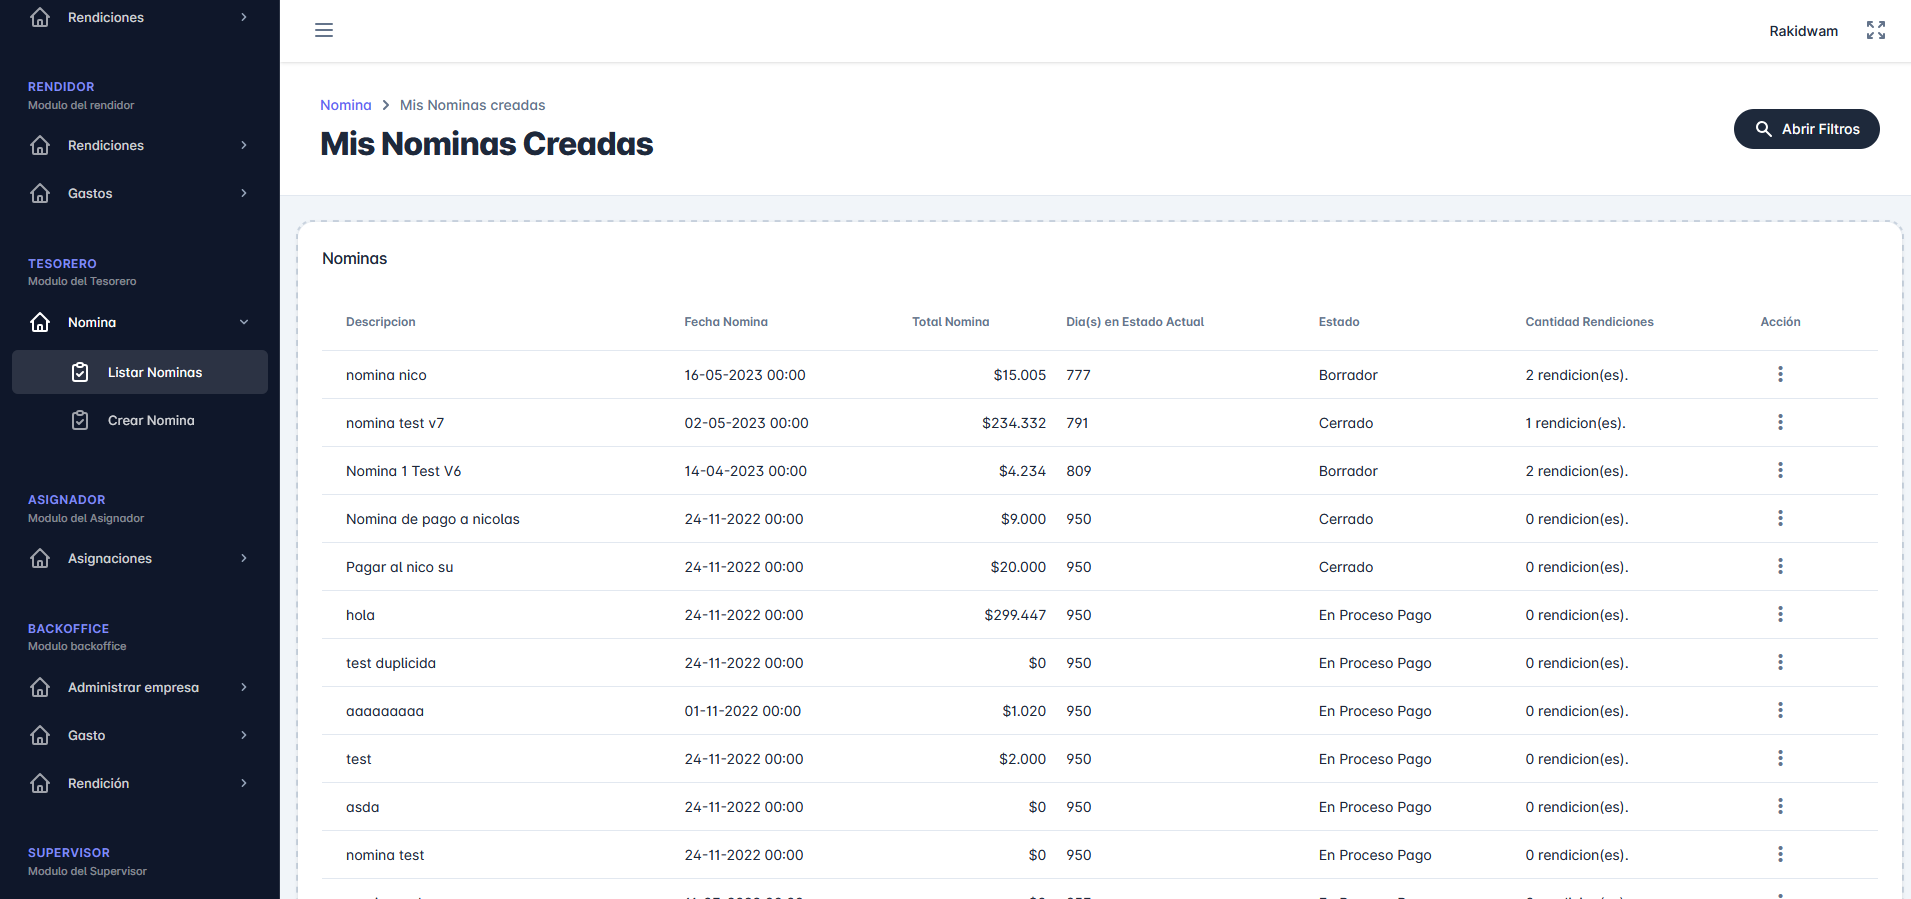Follow the Nomina breadcrumb link
Image resolution: width=1911 pixels, height=899 pixels.
pyautogui.click(x=345, y=105)
